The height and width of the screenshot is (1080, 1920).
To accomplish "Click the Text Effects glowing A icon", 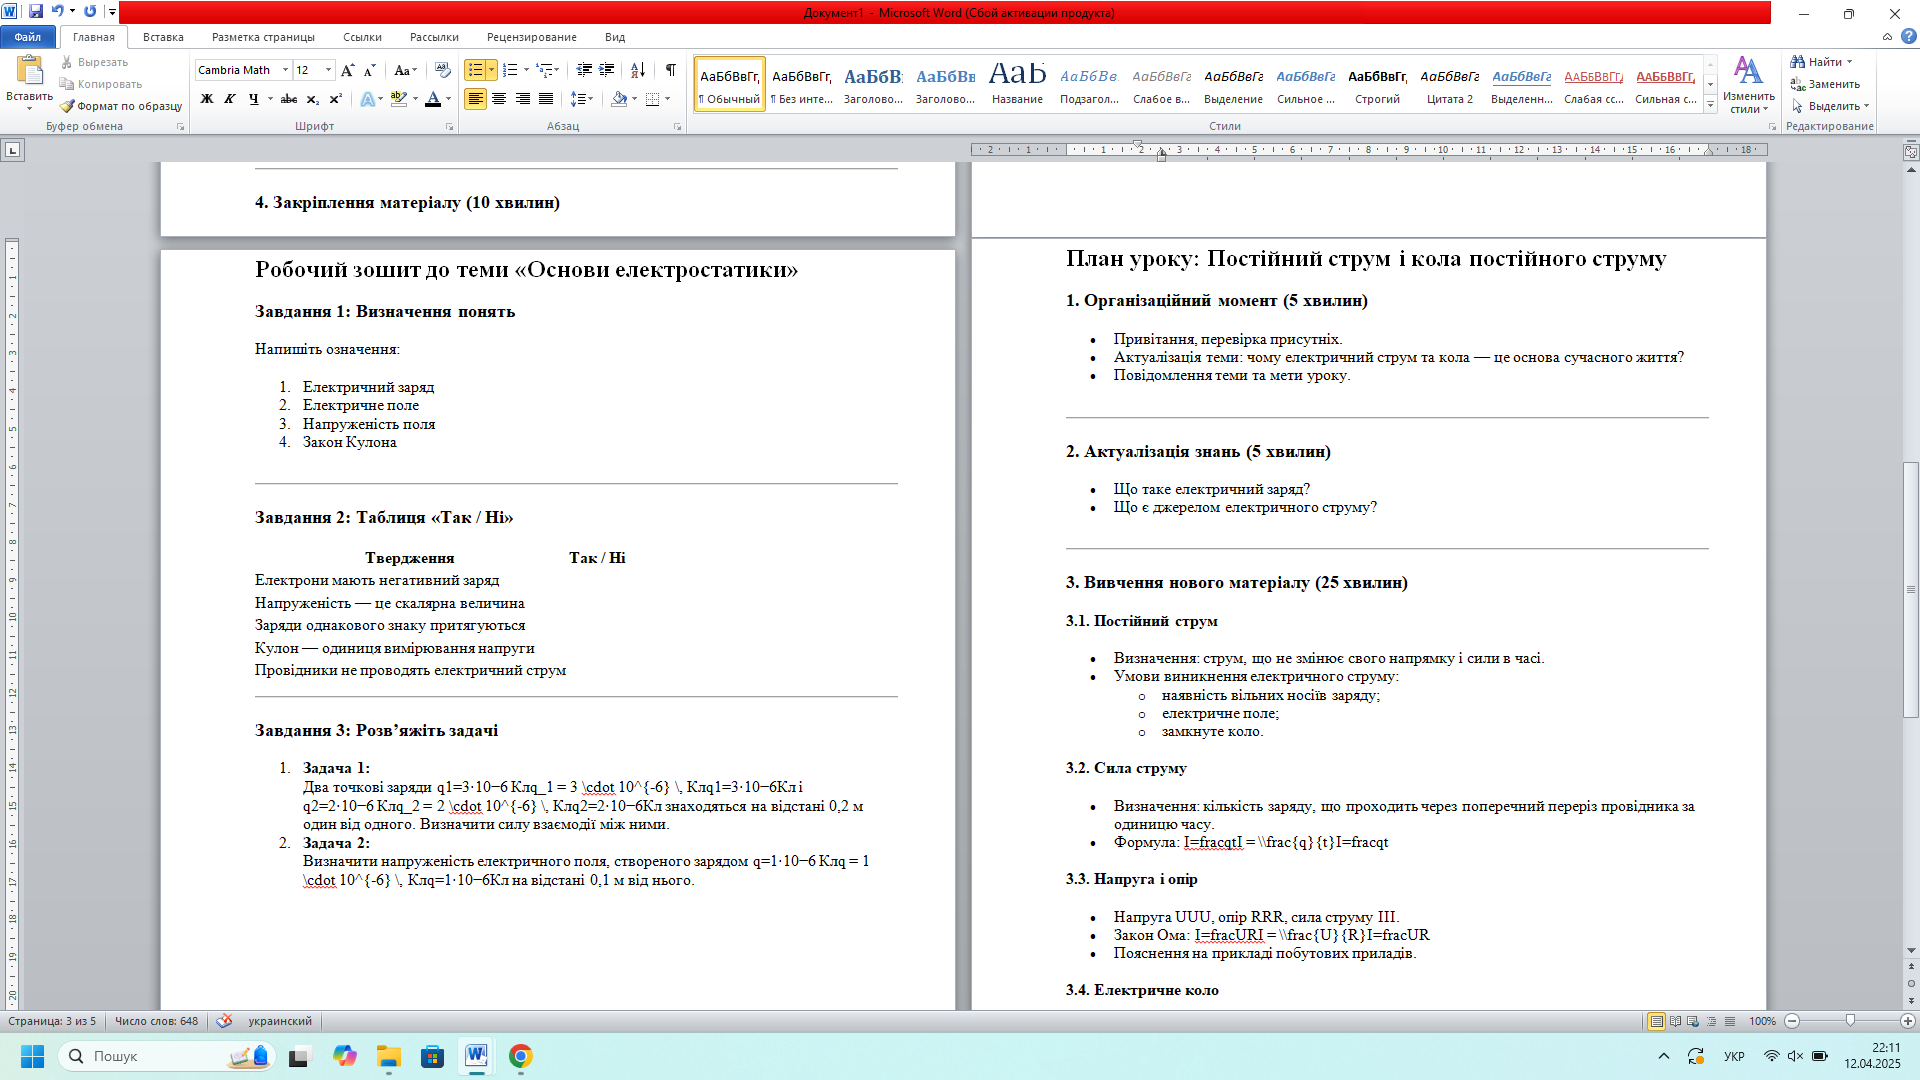I will [x=367, y=99].
